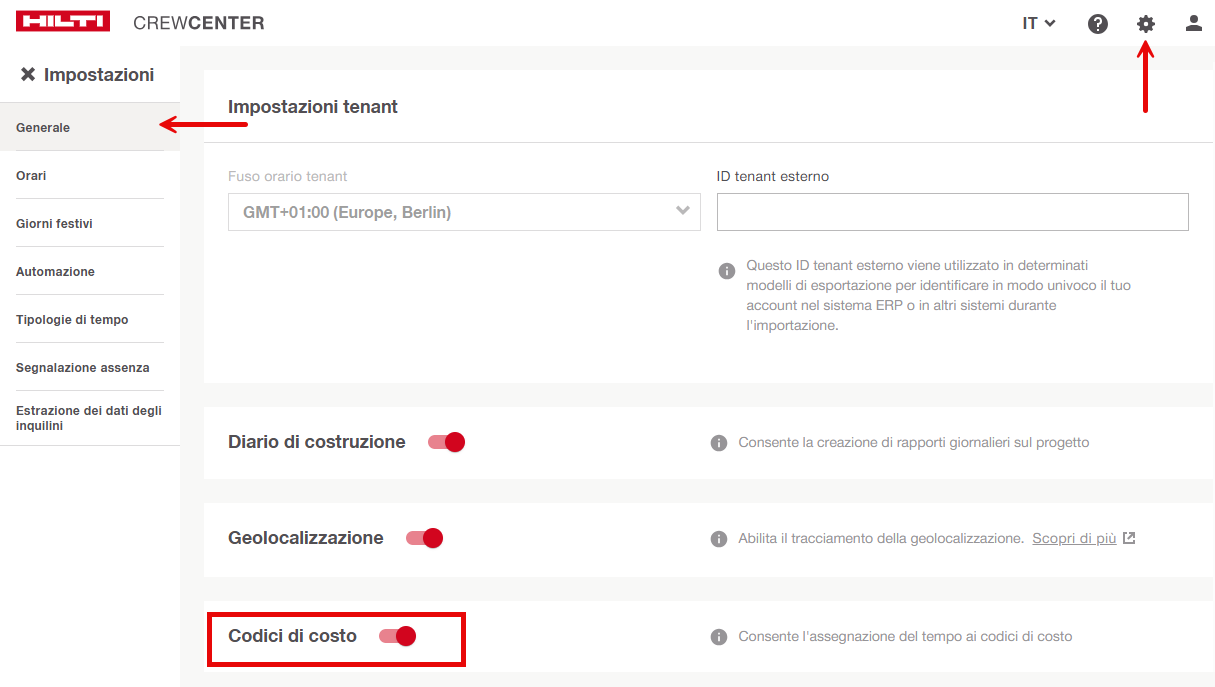Click the settings gear icon
1215x687 pixels.
[x=1146, y=24]
